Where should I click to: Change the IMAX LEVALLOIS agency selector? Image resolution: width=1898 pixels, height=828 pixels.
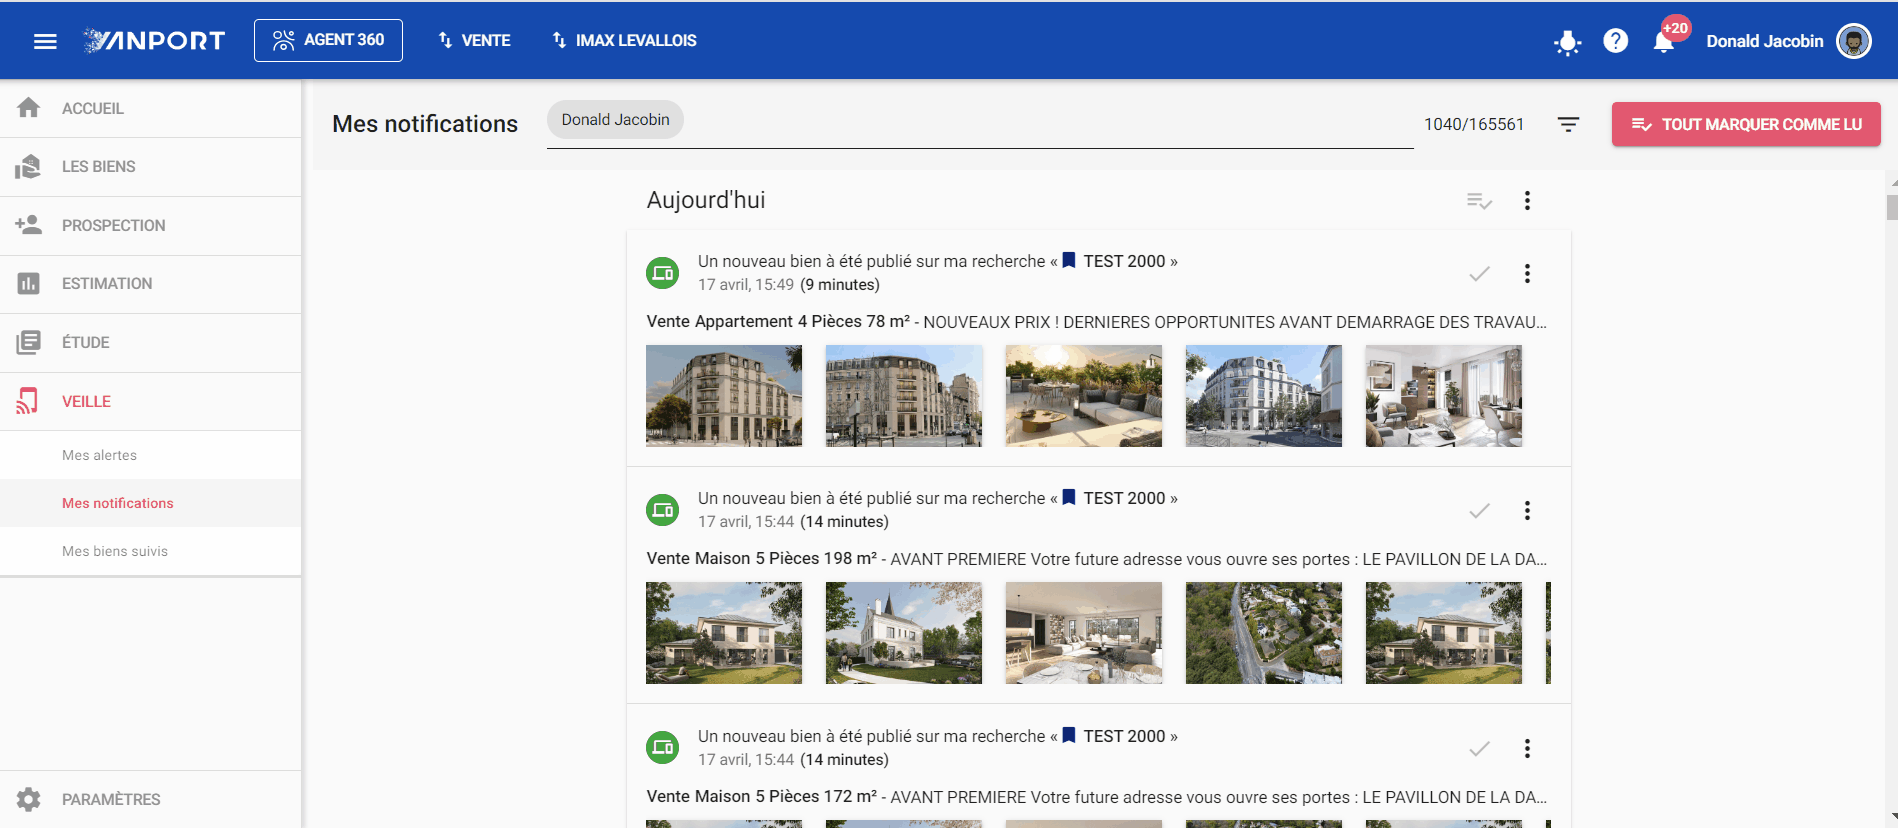(624, 40)
